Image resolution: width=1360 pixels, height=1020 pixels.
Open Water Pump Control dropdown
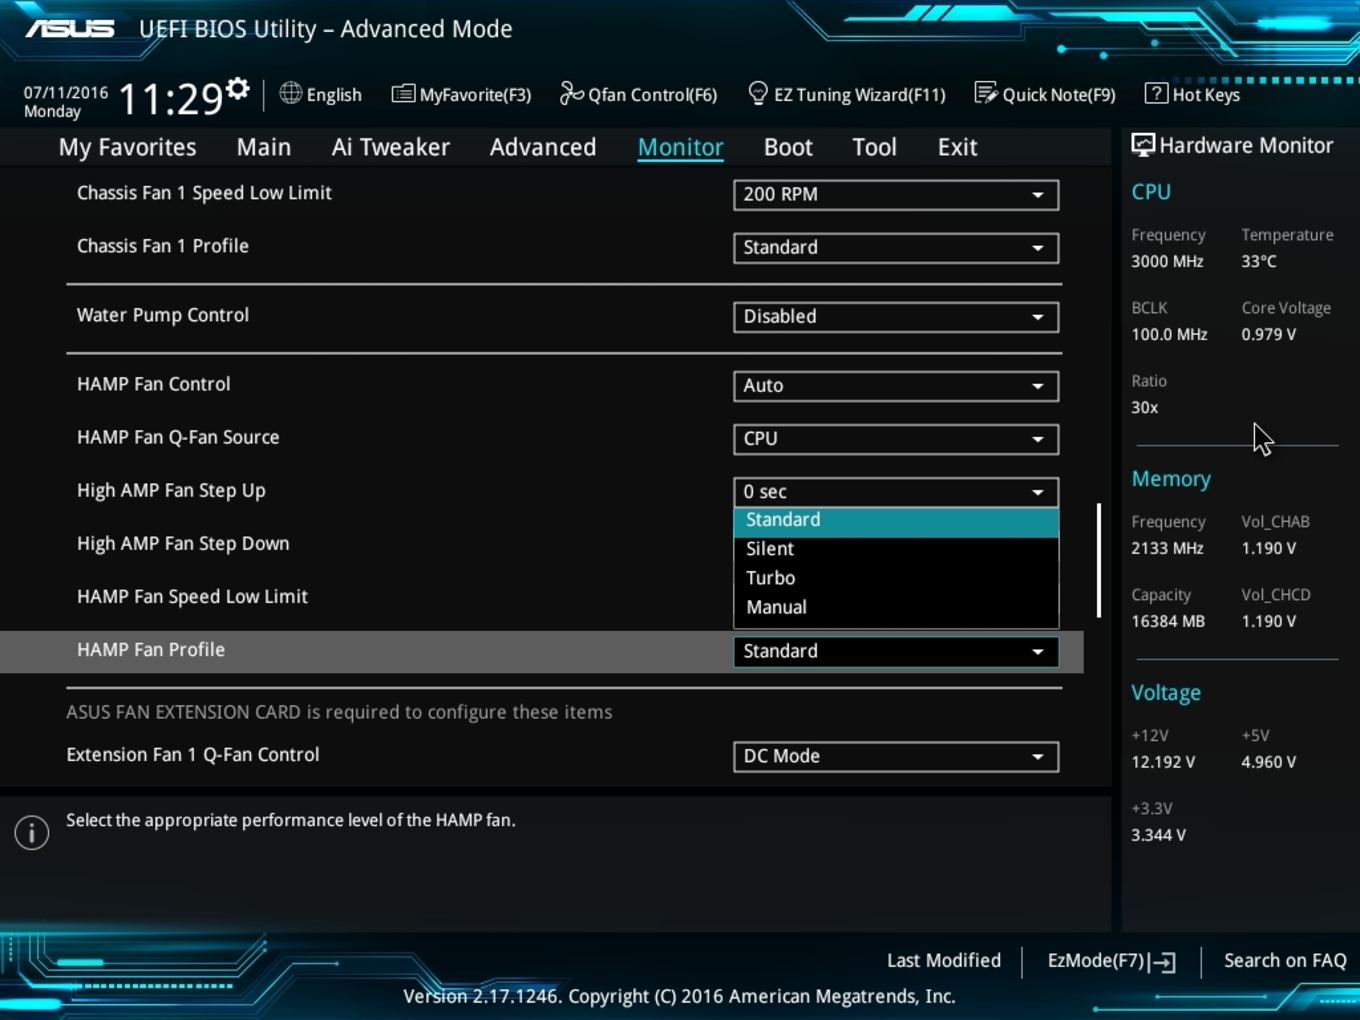click(x=896, y=316)
